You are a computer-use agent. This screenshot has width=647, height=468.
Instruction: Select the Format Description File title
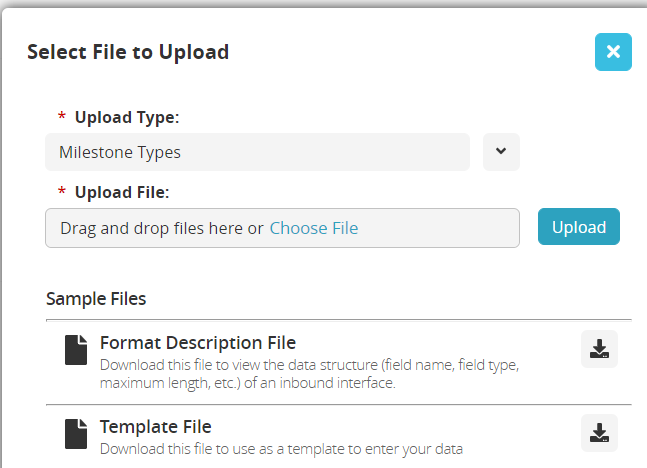coord(198,343)
